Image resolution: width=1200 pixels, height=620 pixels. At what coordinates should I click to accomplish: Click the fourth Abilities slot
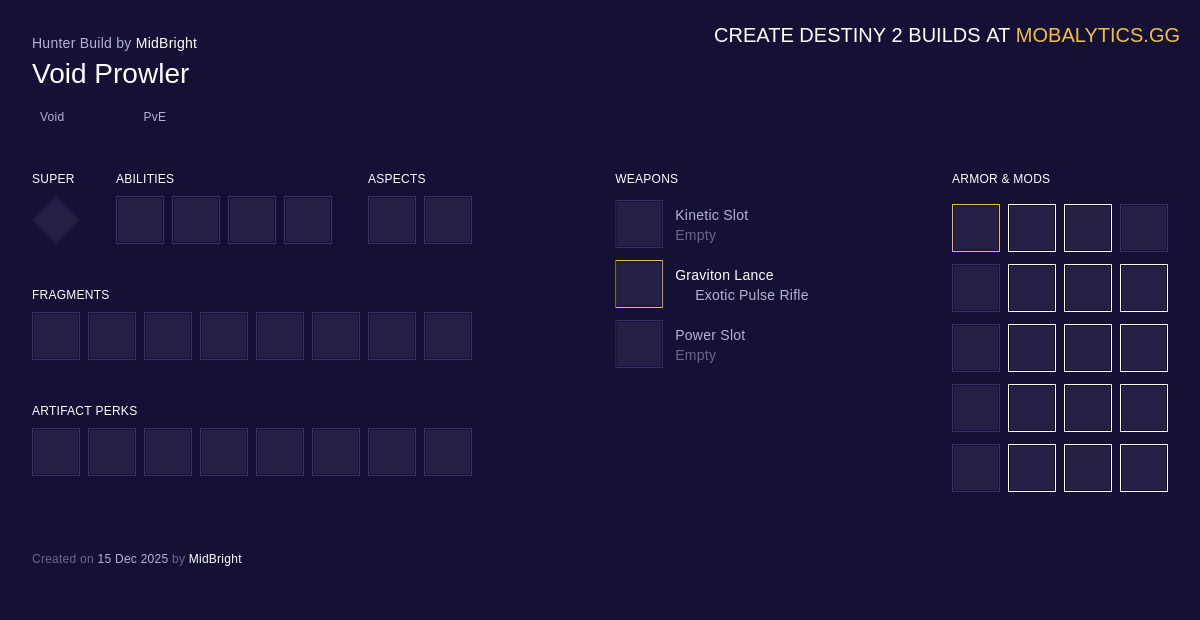click(308, 220)
